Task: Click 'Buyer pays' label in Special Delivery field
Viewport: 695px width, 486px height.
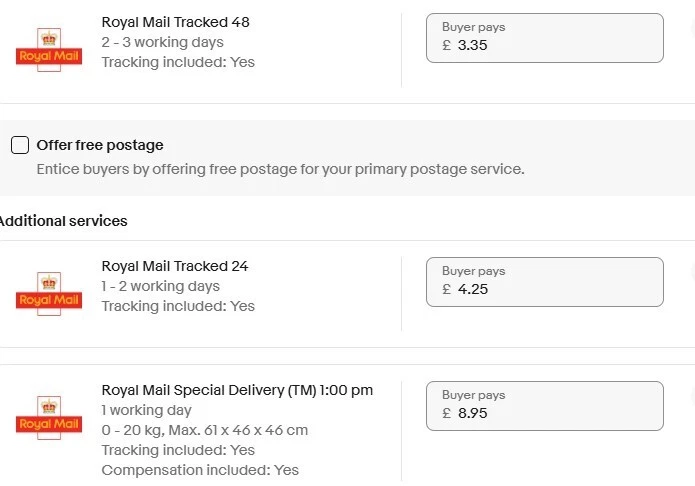Action: 474,395
